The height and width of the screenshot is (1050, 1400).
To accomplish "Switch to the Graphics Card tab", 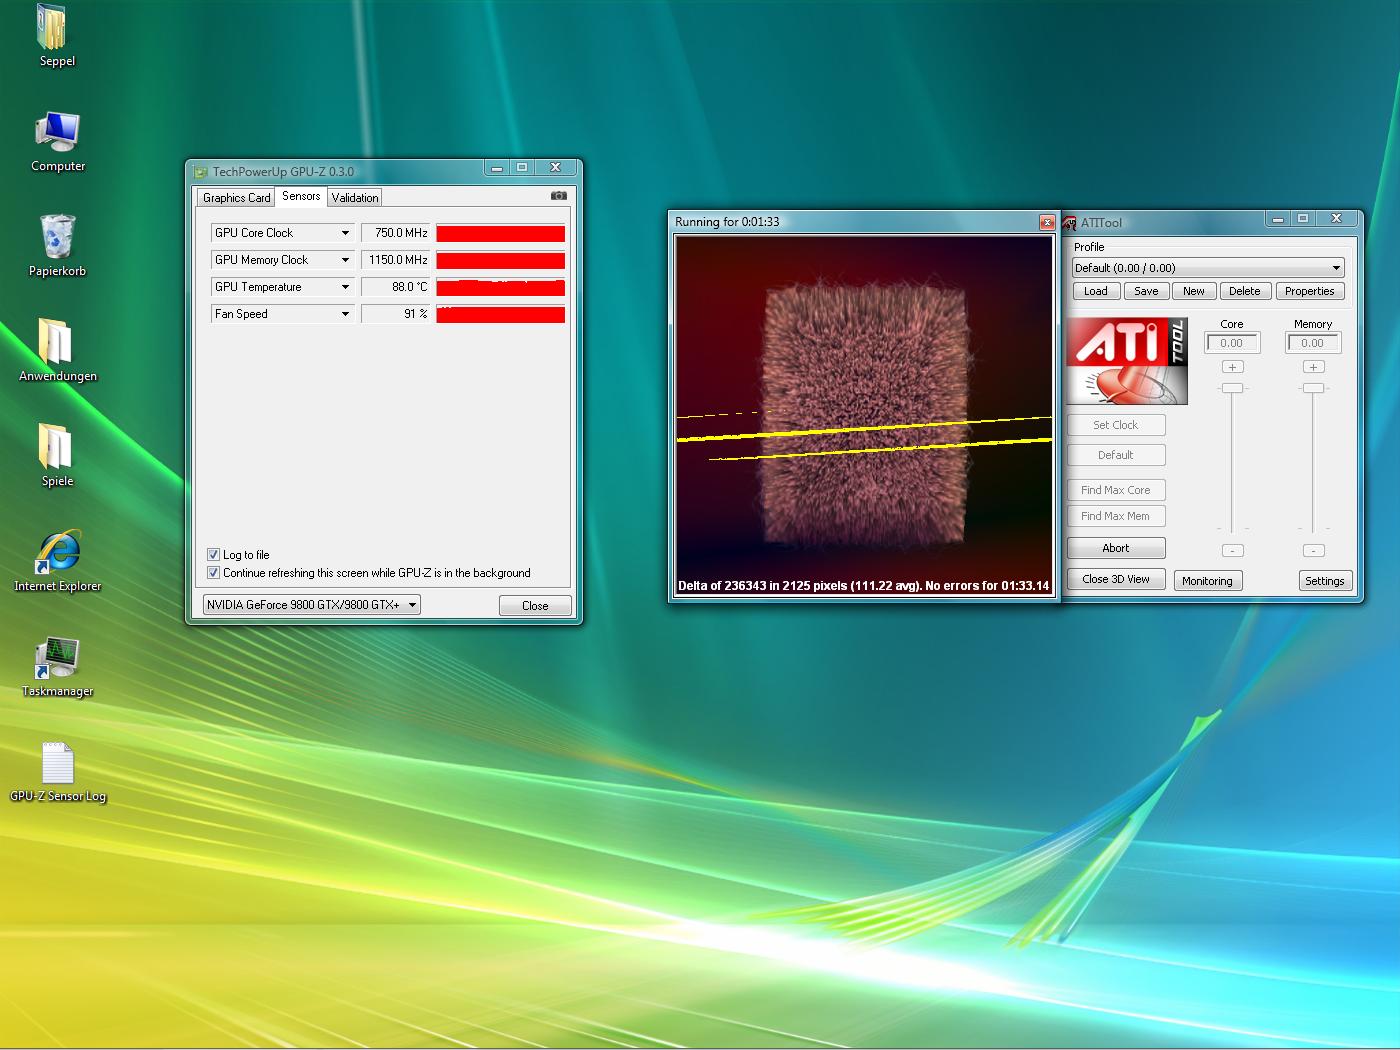I will pos(236,198).
